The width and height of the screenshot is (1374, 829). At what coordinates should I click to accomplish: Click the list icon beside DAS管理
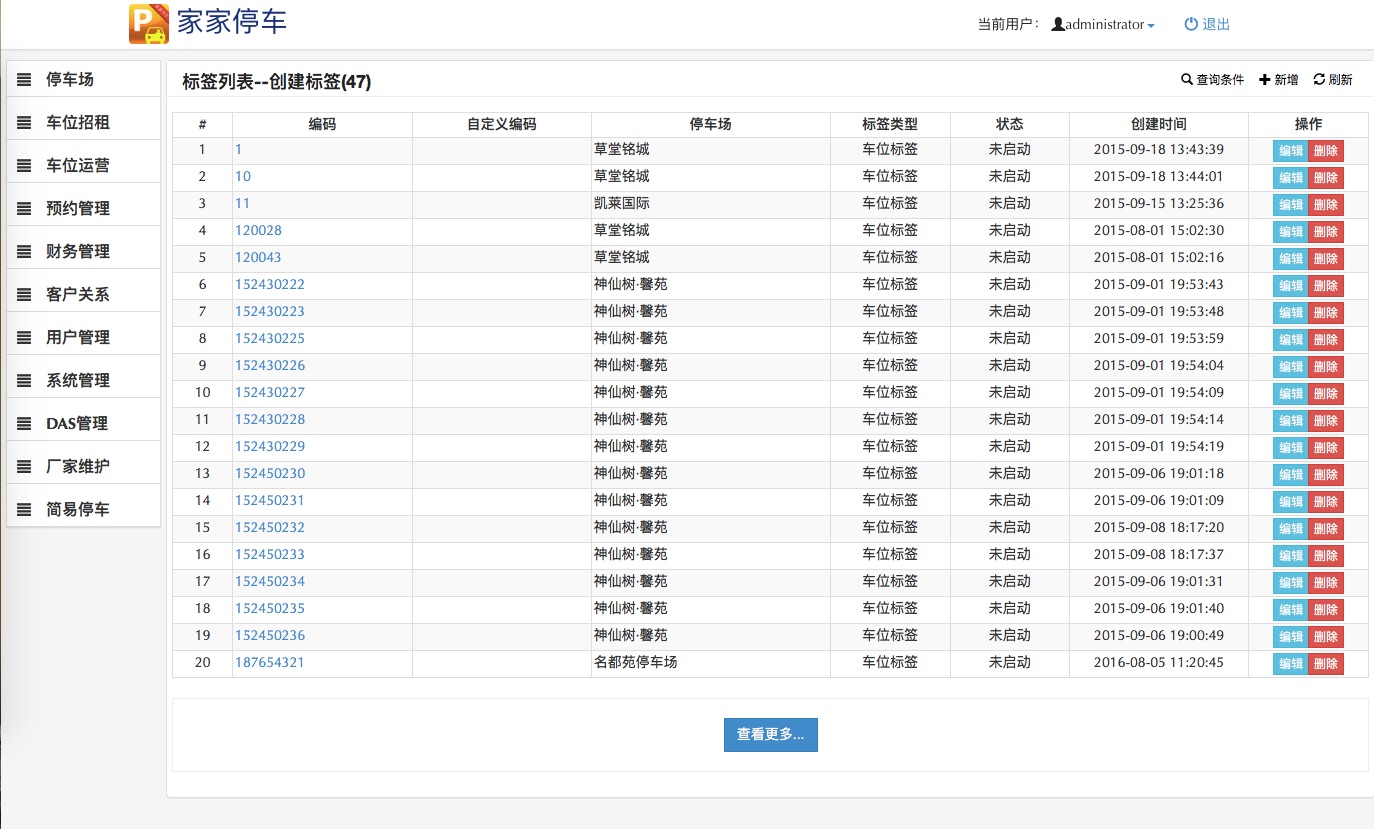(x=24, y=423)
